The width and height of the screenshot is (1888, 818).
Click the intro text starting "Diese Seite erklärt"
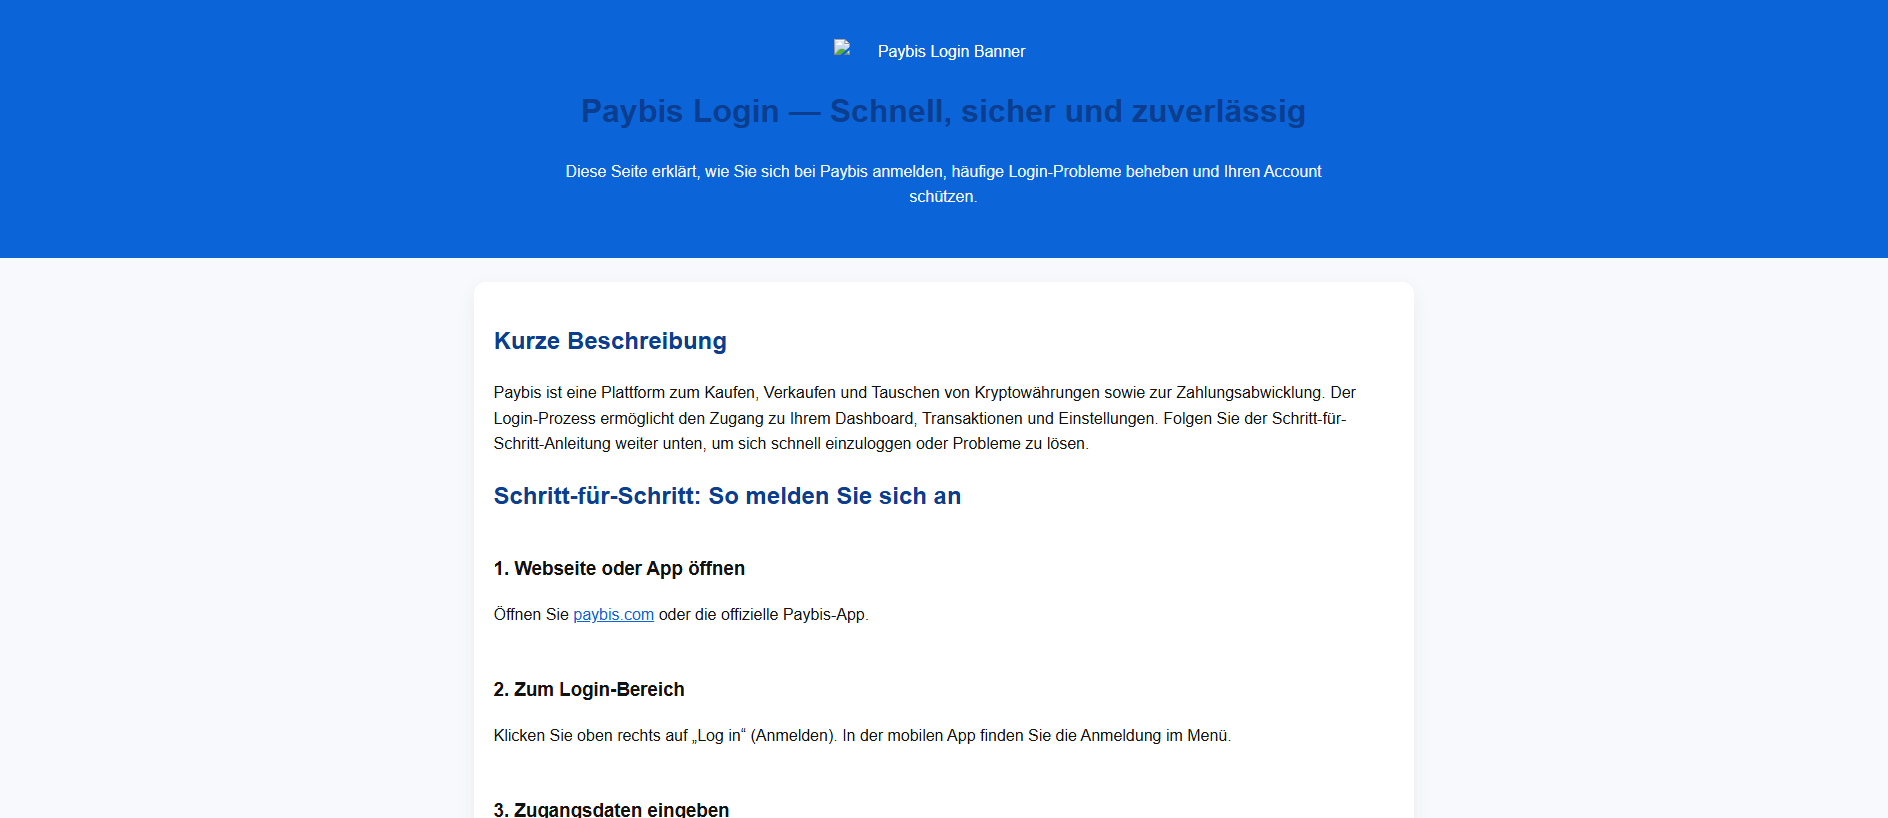(943, 184)
